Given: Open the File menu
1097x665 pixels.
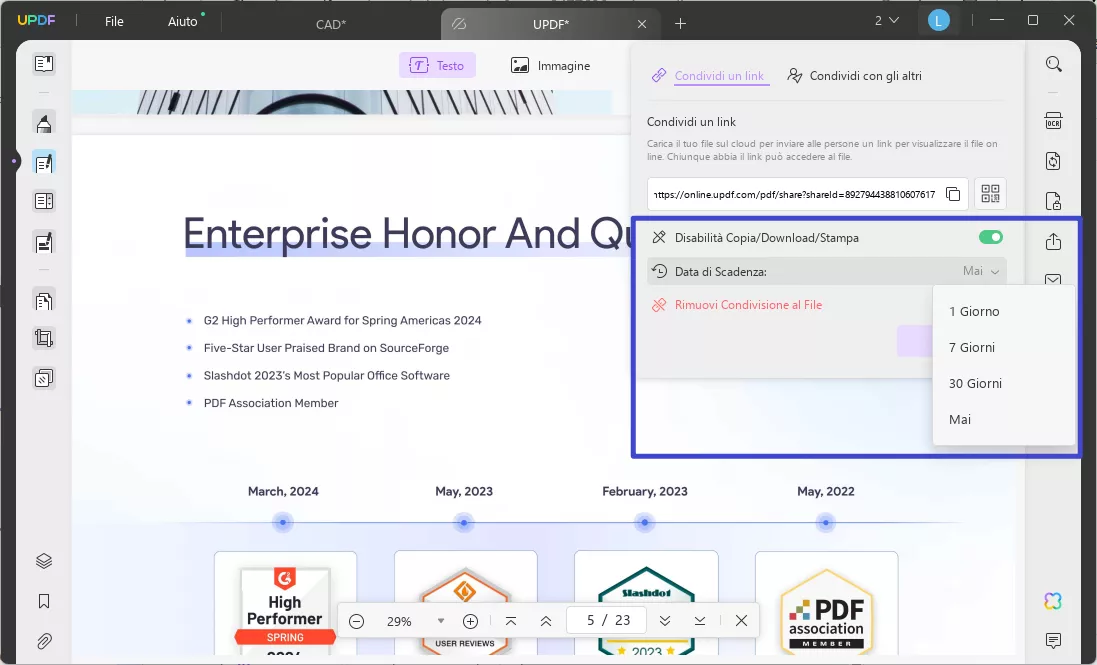Looking at the screenshot, I should [114, 22].
